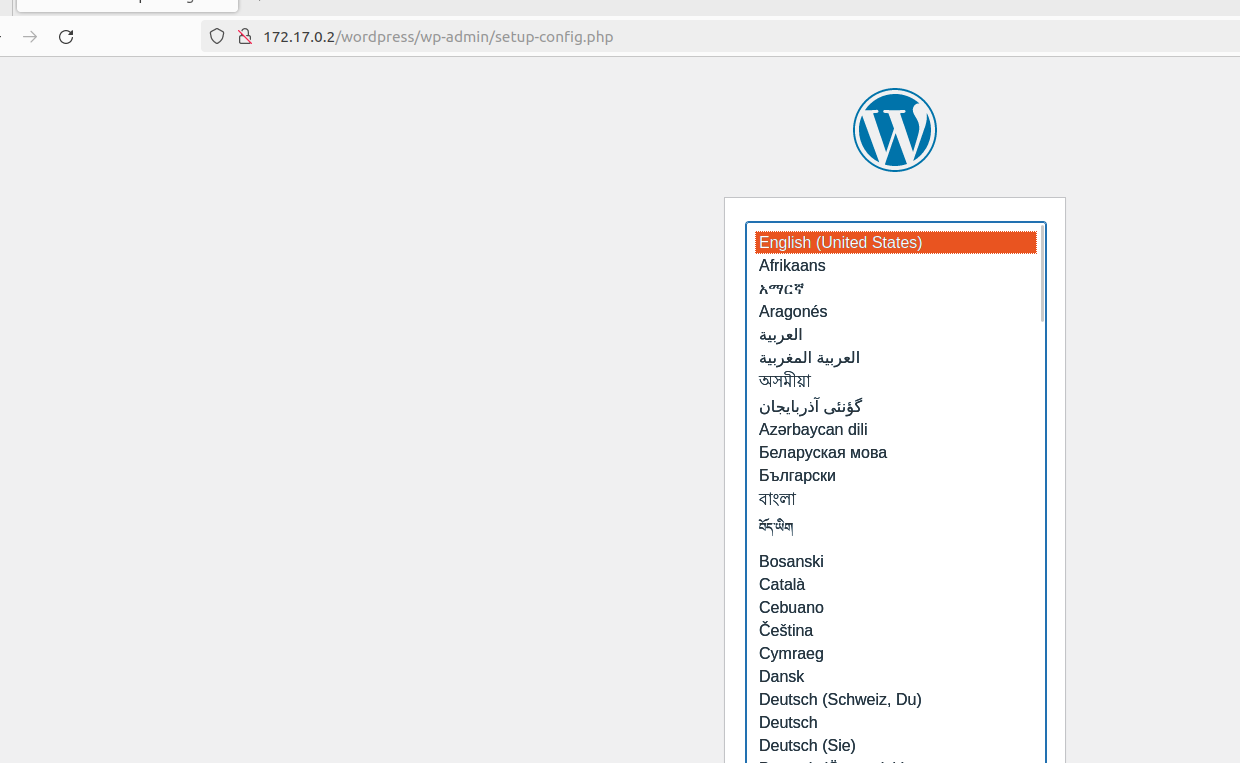
Task: Open the shield tracking protection icon
Action: point(217,37)
